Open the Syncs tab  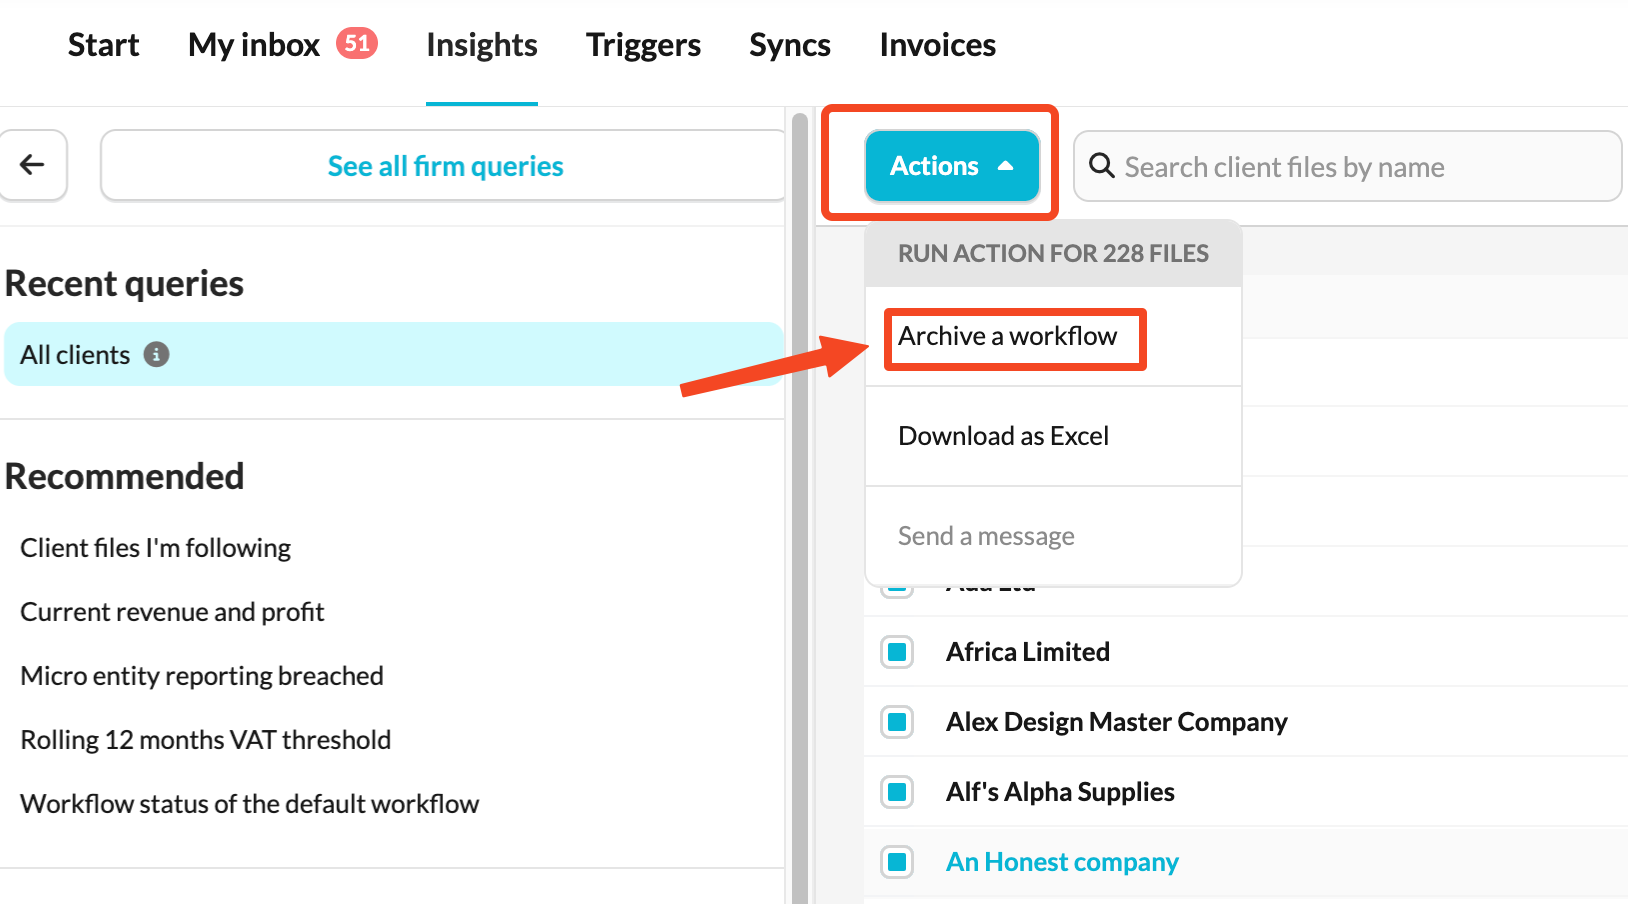(789, 45)
